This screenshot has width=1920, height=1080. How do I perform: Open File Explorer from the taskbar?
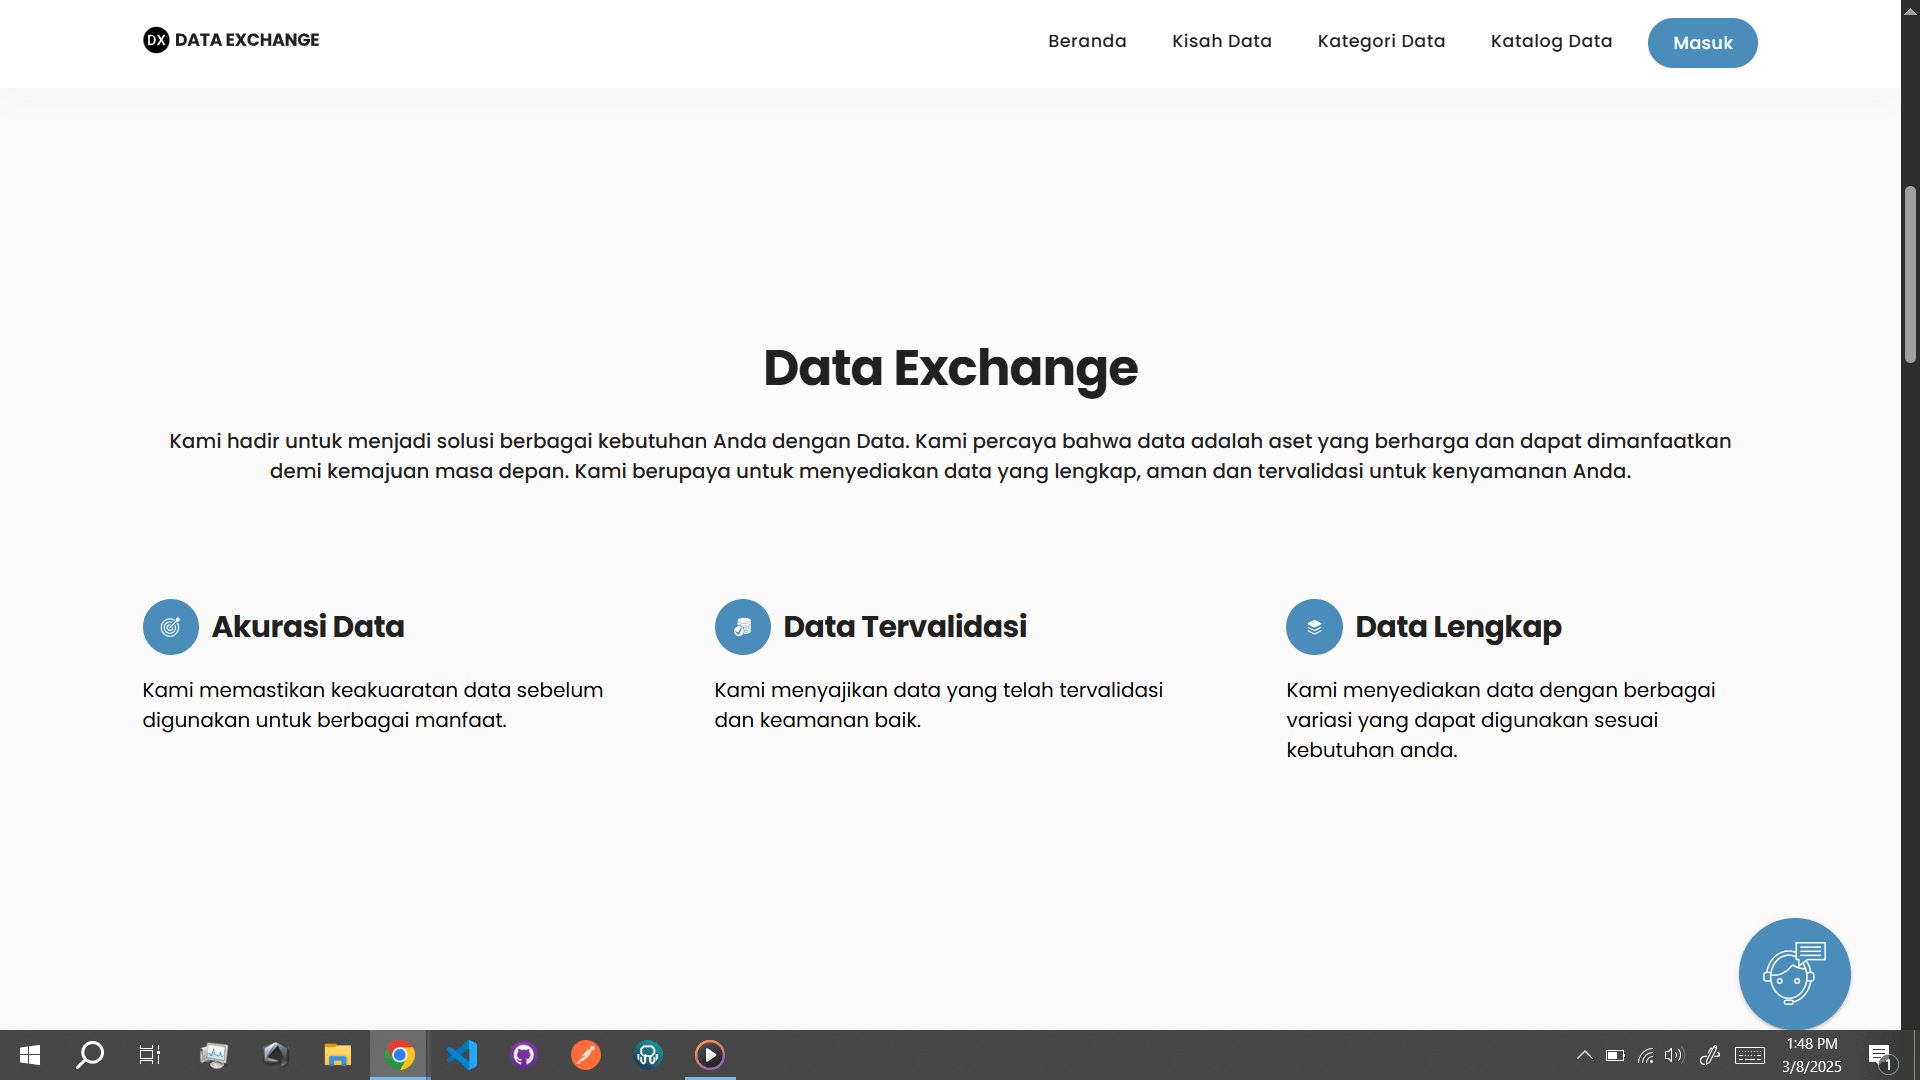click(x=338, y=1055)
